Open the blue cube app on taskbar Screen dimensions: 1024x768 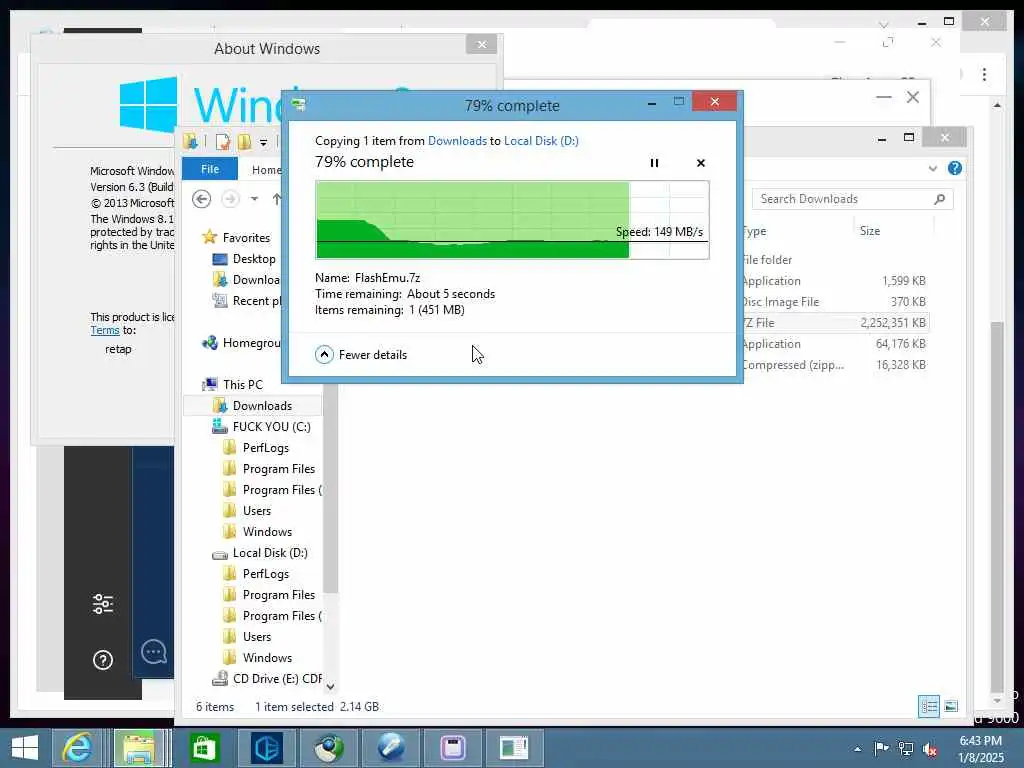pyautogui.click(x=266, y=748)
